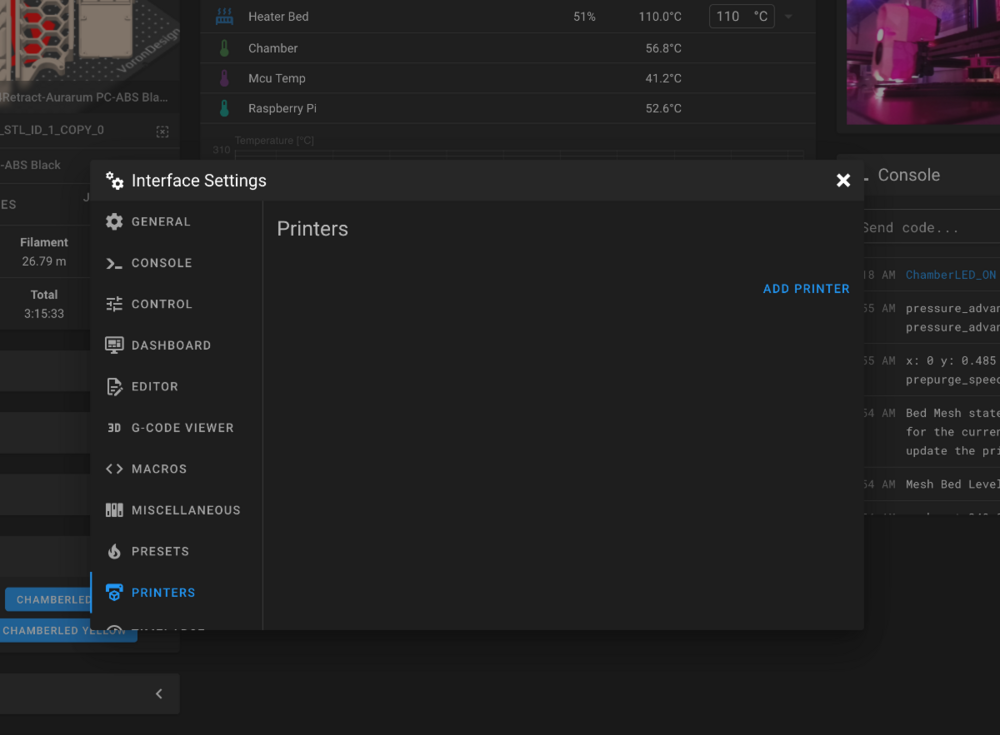Click the ChamberLED_ON console command link
Screen dimensions: 1000x735
[950, 275]
